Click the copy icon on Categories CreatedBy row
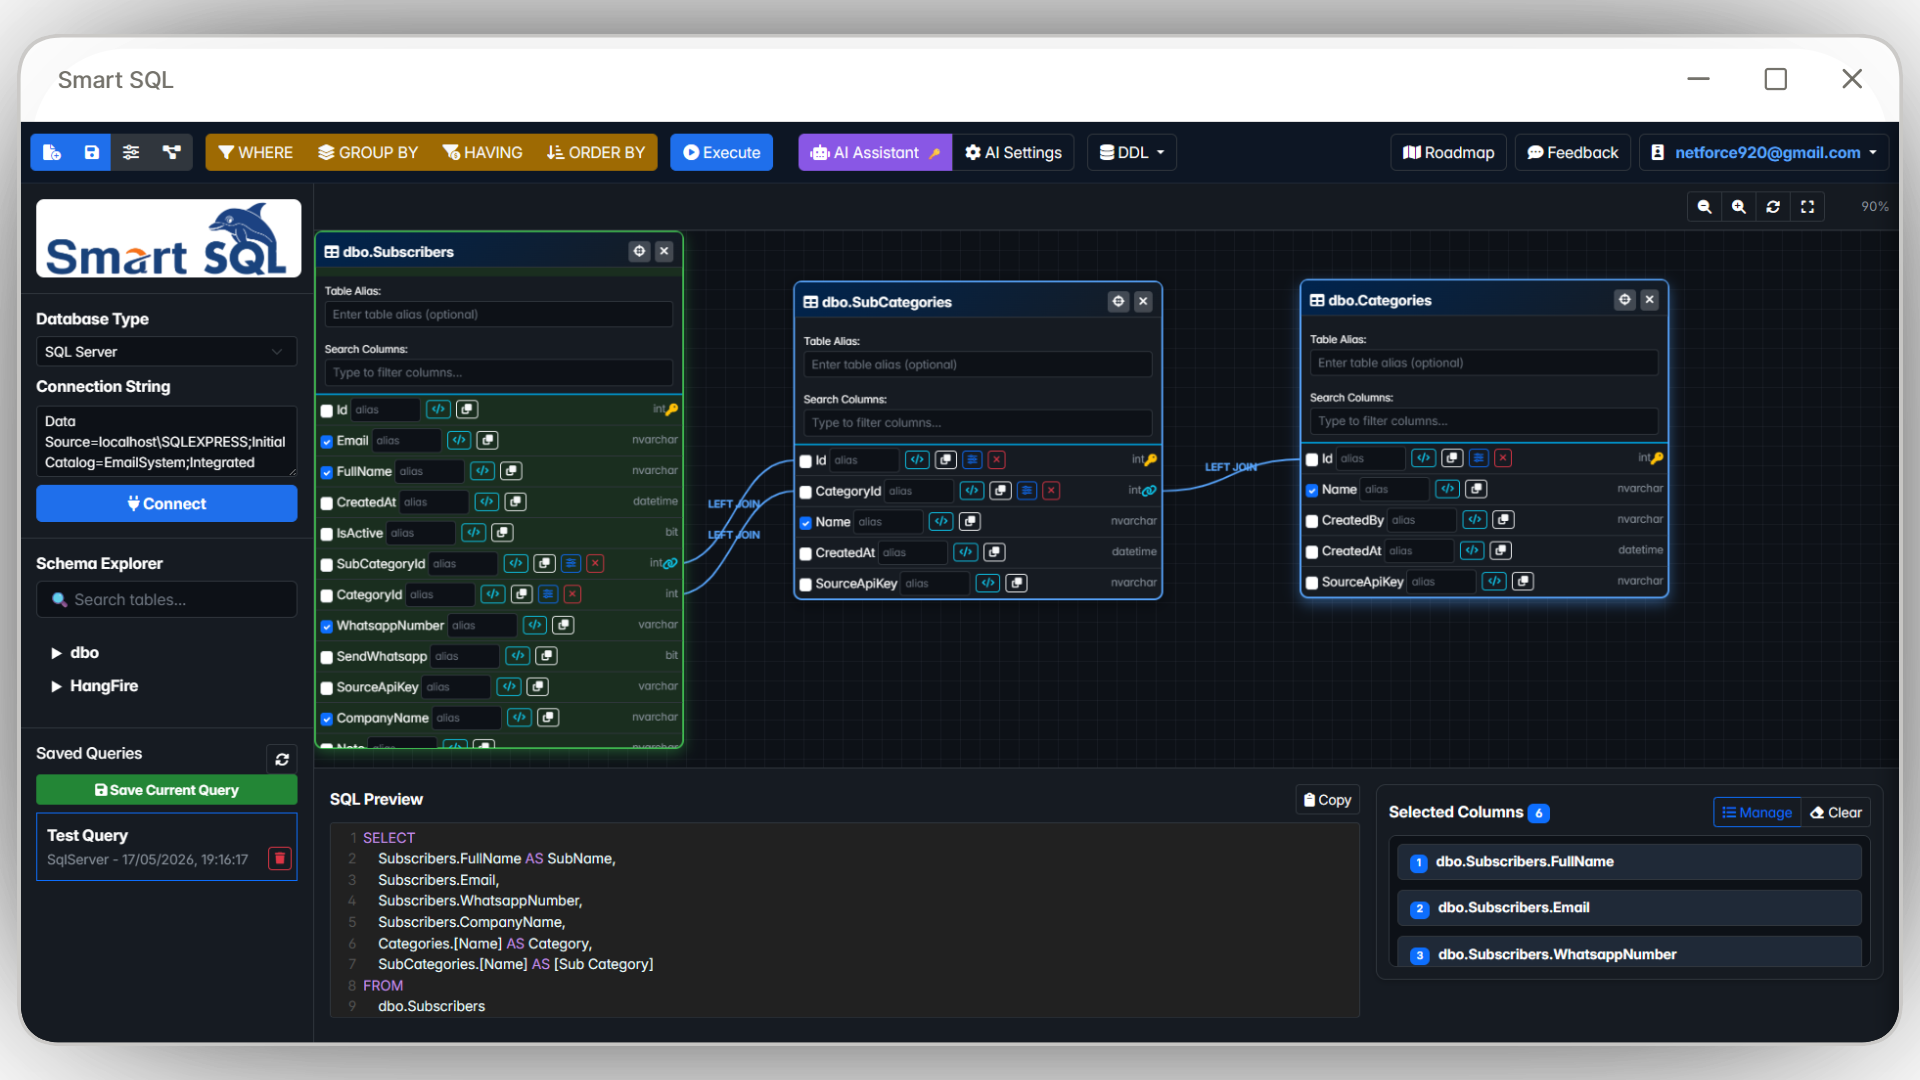 tap(1503, 520)
